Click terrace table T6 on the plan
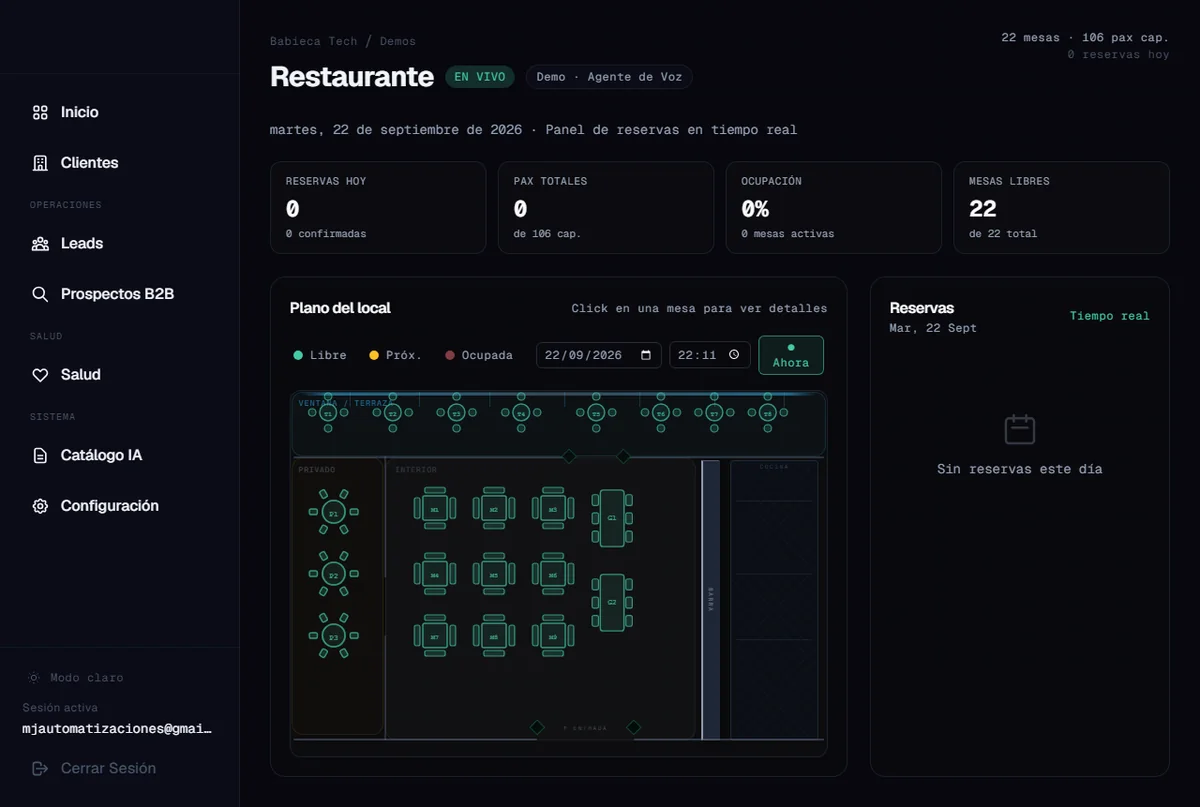The image size is (1200, 807). coord(660,412)
